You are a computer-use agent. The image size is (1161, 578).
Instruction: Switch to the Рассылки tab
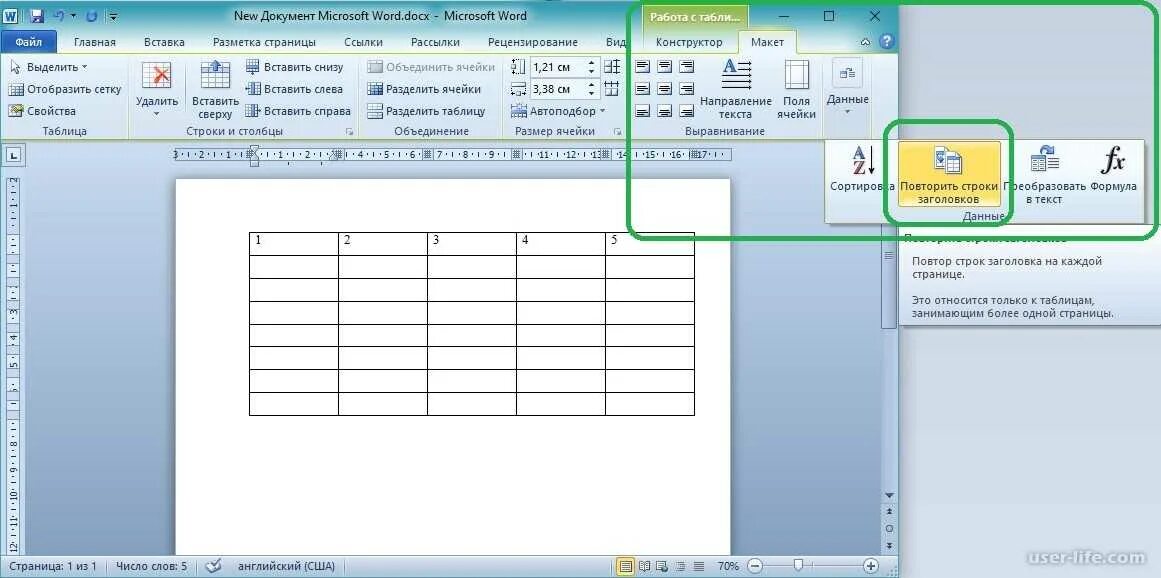coord(435,42)
